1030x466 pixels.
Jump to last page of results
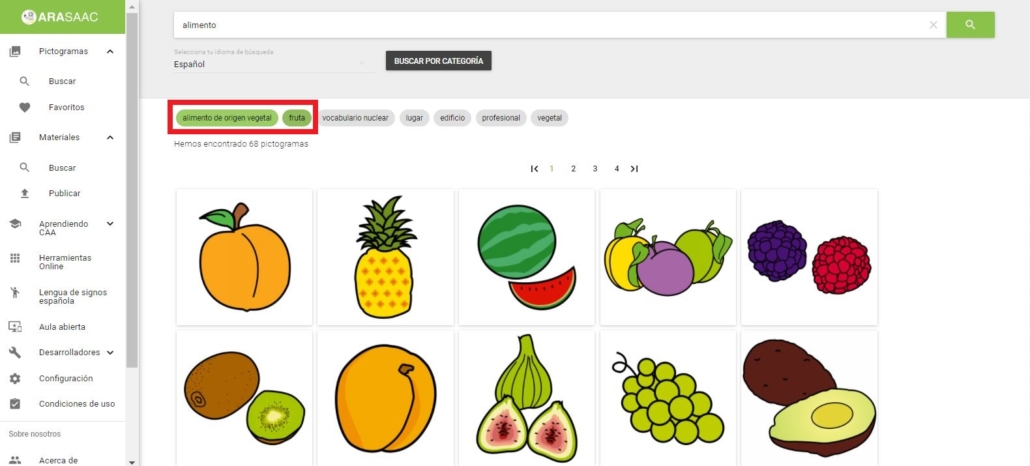coord(634,169)
